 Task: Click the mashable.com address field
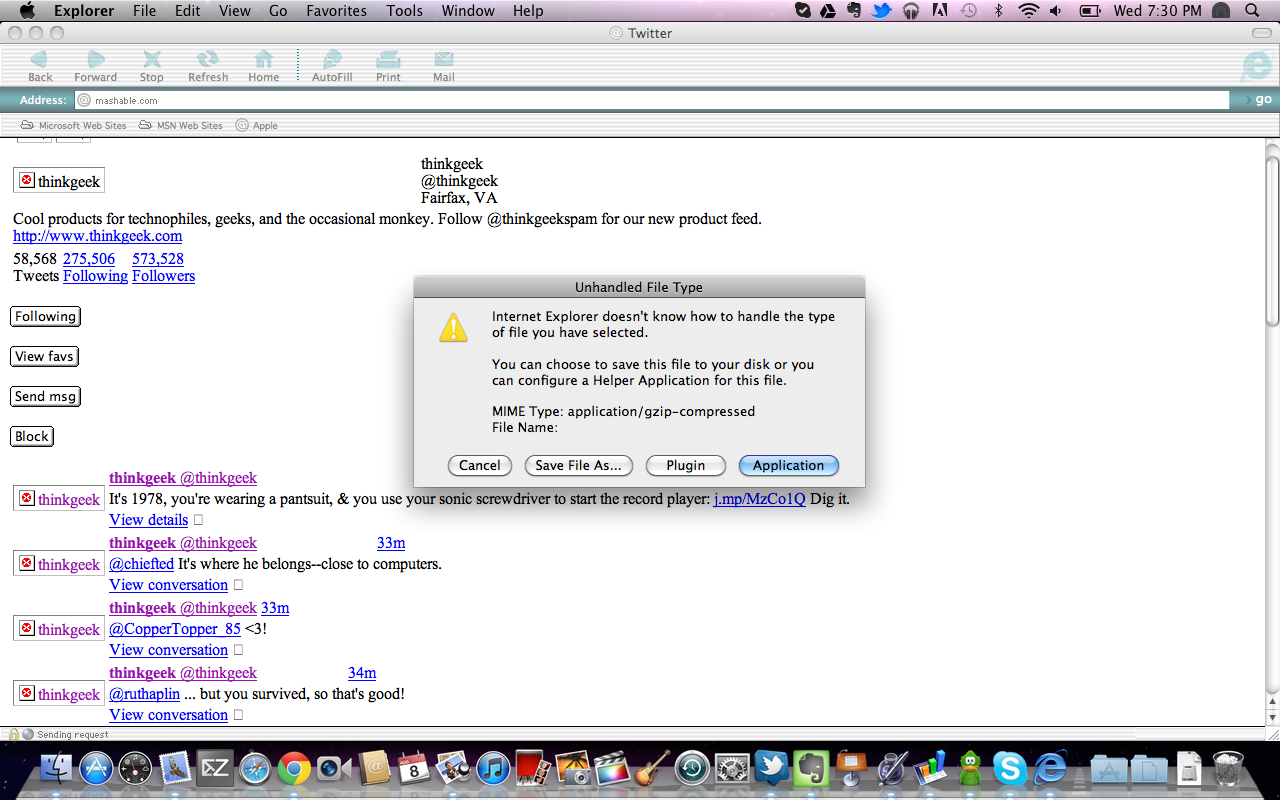click(x=652, y=100)
